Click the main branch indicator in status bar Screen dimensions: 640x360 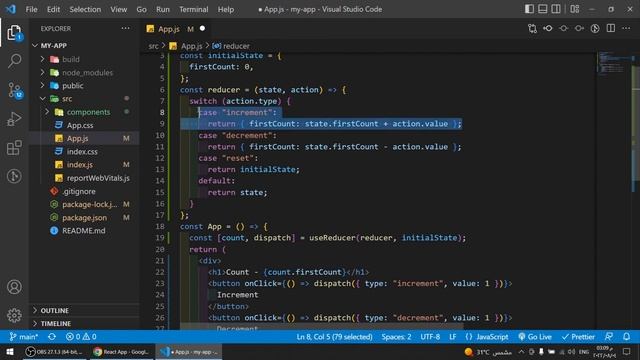point(24,337)
